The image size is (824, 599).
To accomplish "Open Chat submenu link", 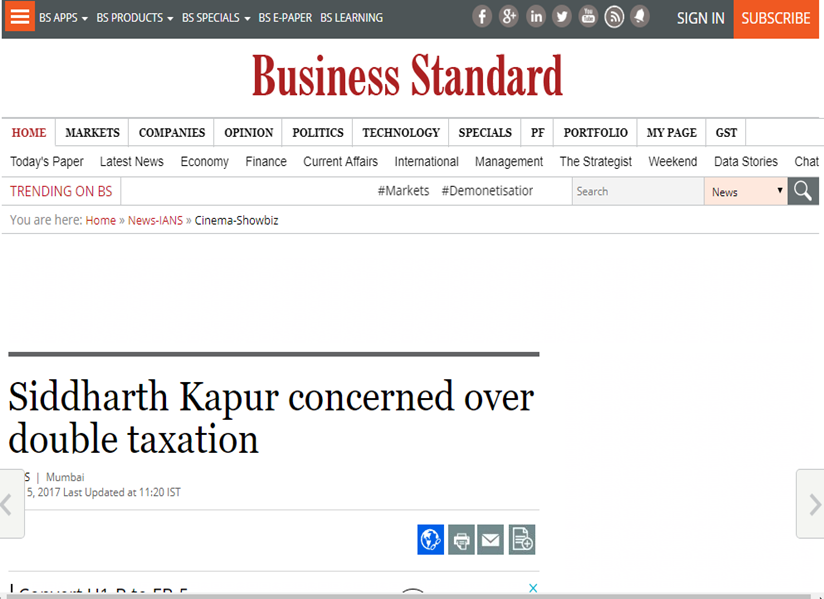I will pos(807,162).
